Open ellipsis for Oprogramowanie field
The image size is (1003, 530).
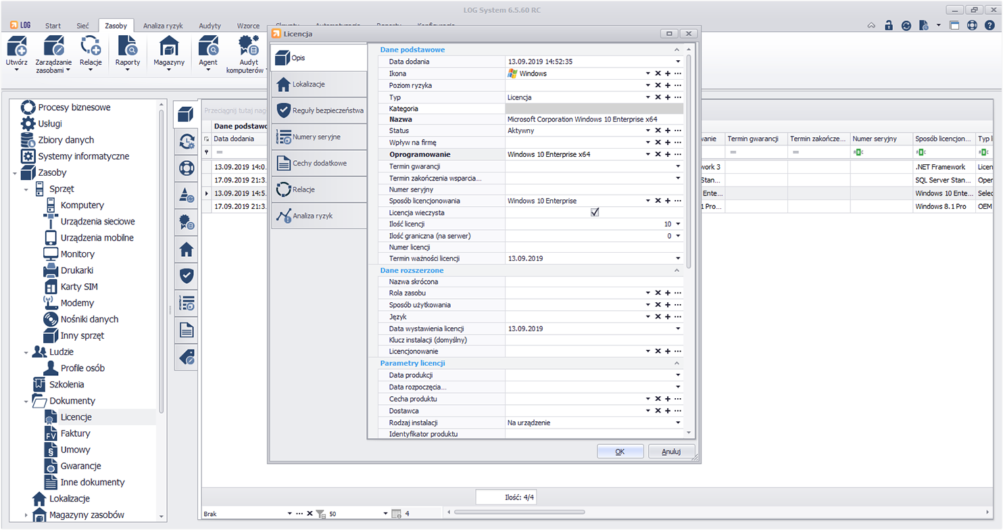tap(678, 154)
